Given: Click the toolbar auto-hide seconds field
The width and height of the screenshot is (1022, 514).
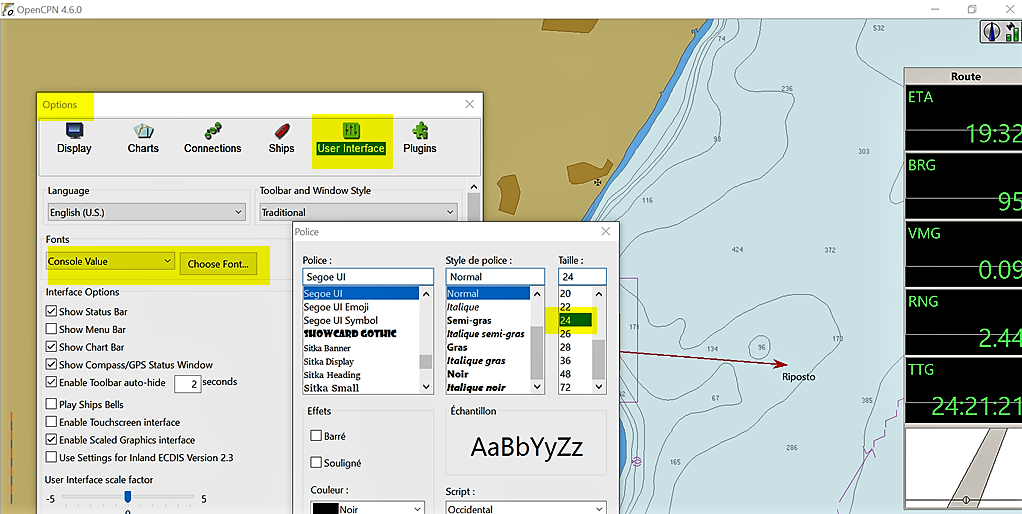Looking at the screenshot, I should 187,384.
